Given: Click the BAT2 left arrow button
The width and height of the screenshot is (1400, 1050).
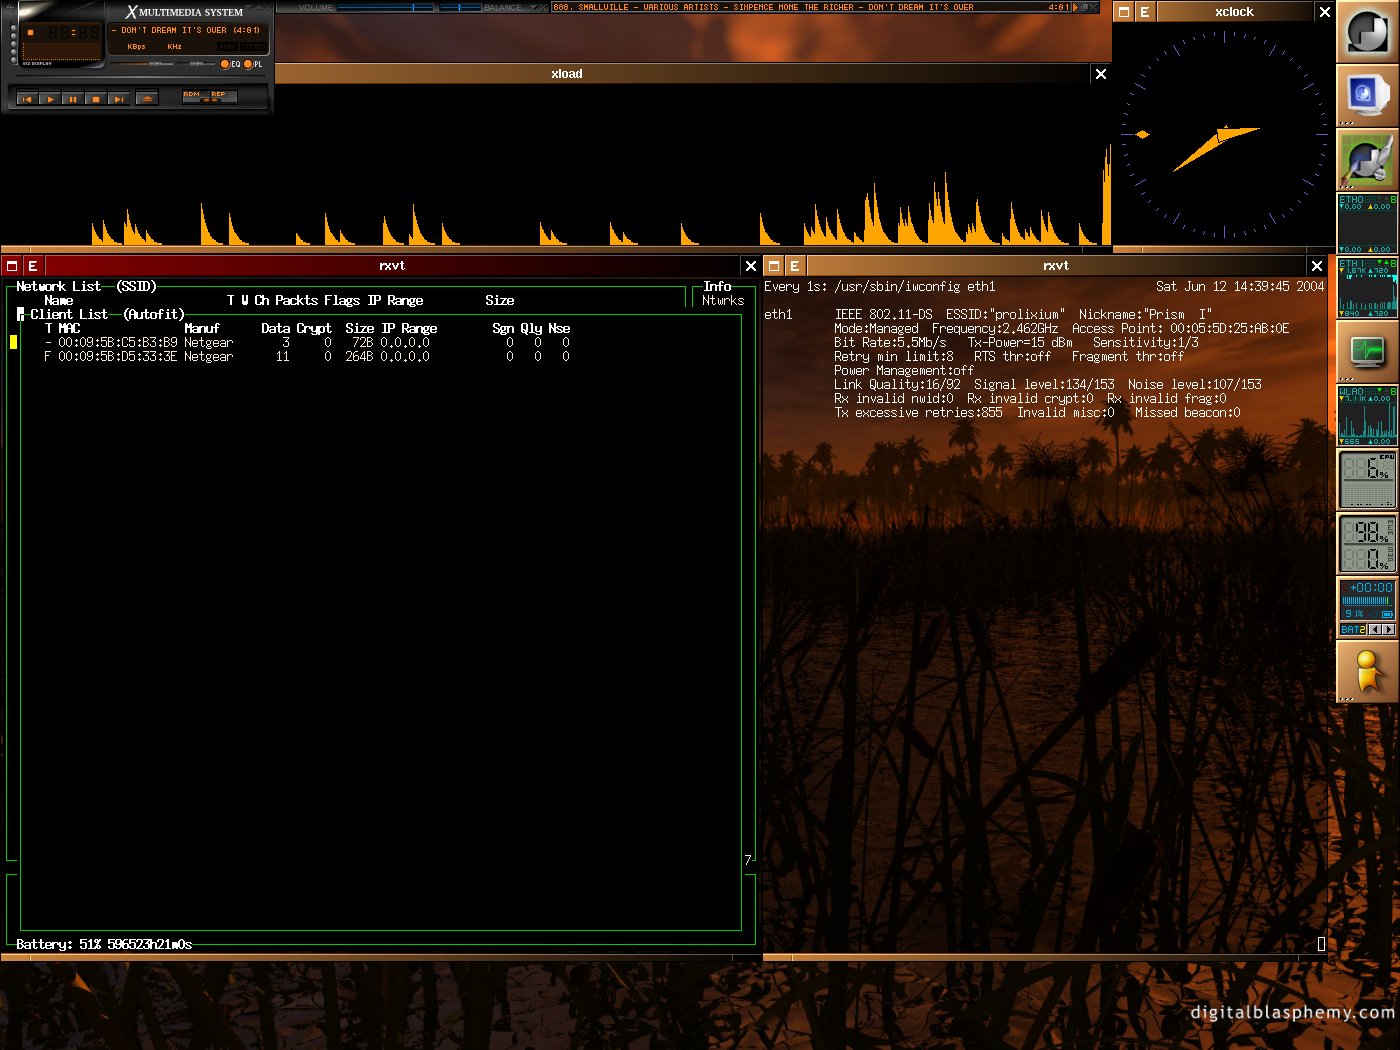Looking at the screenshot, I should pos(1374,630).
